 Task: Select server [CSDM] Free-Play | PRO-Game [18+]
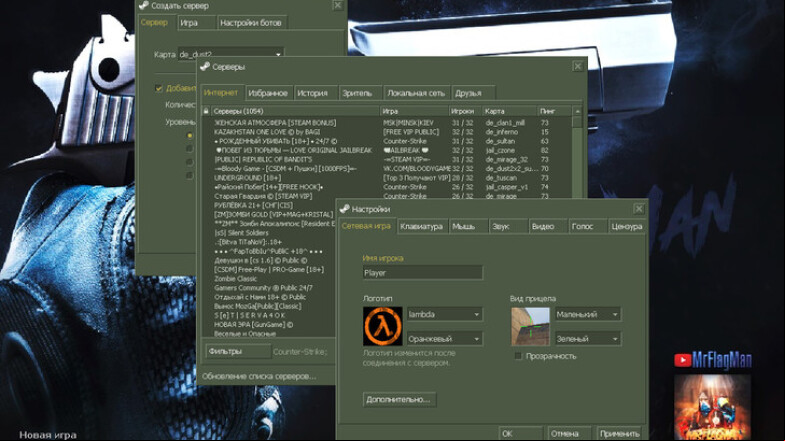[269, 269]
